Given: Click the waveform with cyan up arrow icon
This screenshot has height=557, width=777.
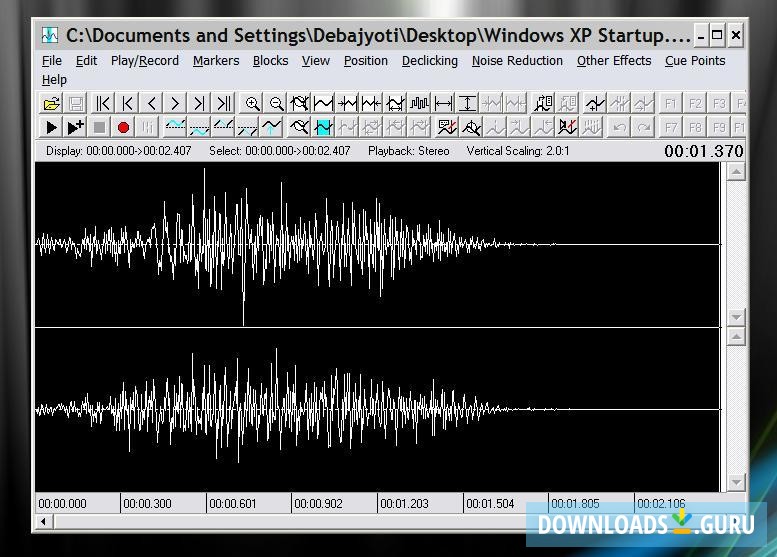Looking at the screenshot, I should pyautogui.click(x=272, y=127).
